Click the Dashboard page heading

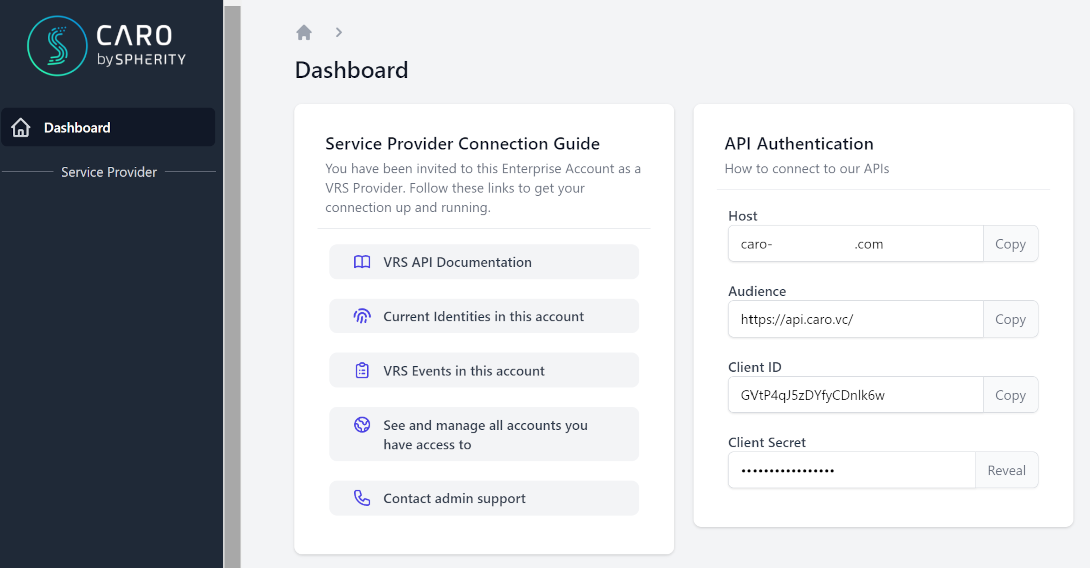pos(352,70)
